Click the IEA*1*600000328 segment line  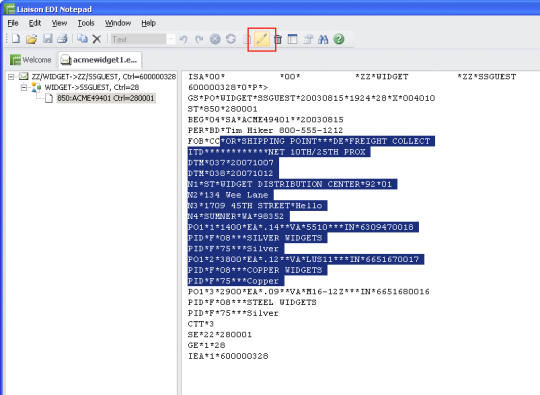228,356
